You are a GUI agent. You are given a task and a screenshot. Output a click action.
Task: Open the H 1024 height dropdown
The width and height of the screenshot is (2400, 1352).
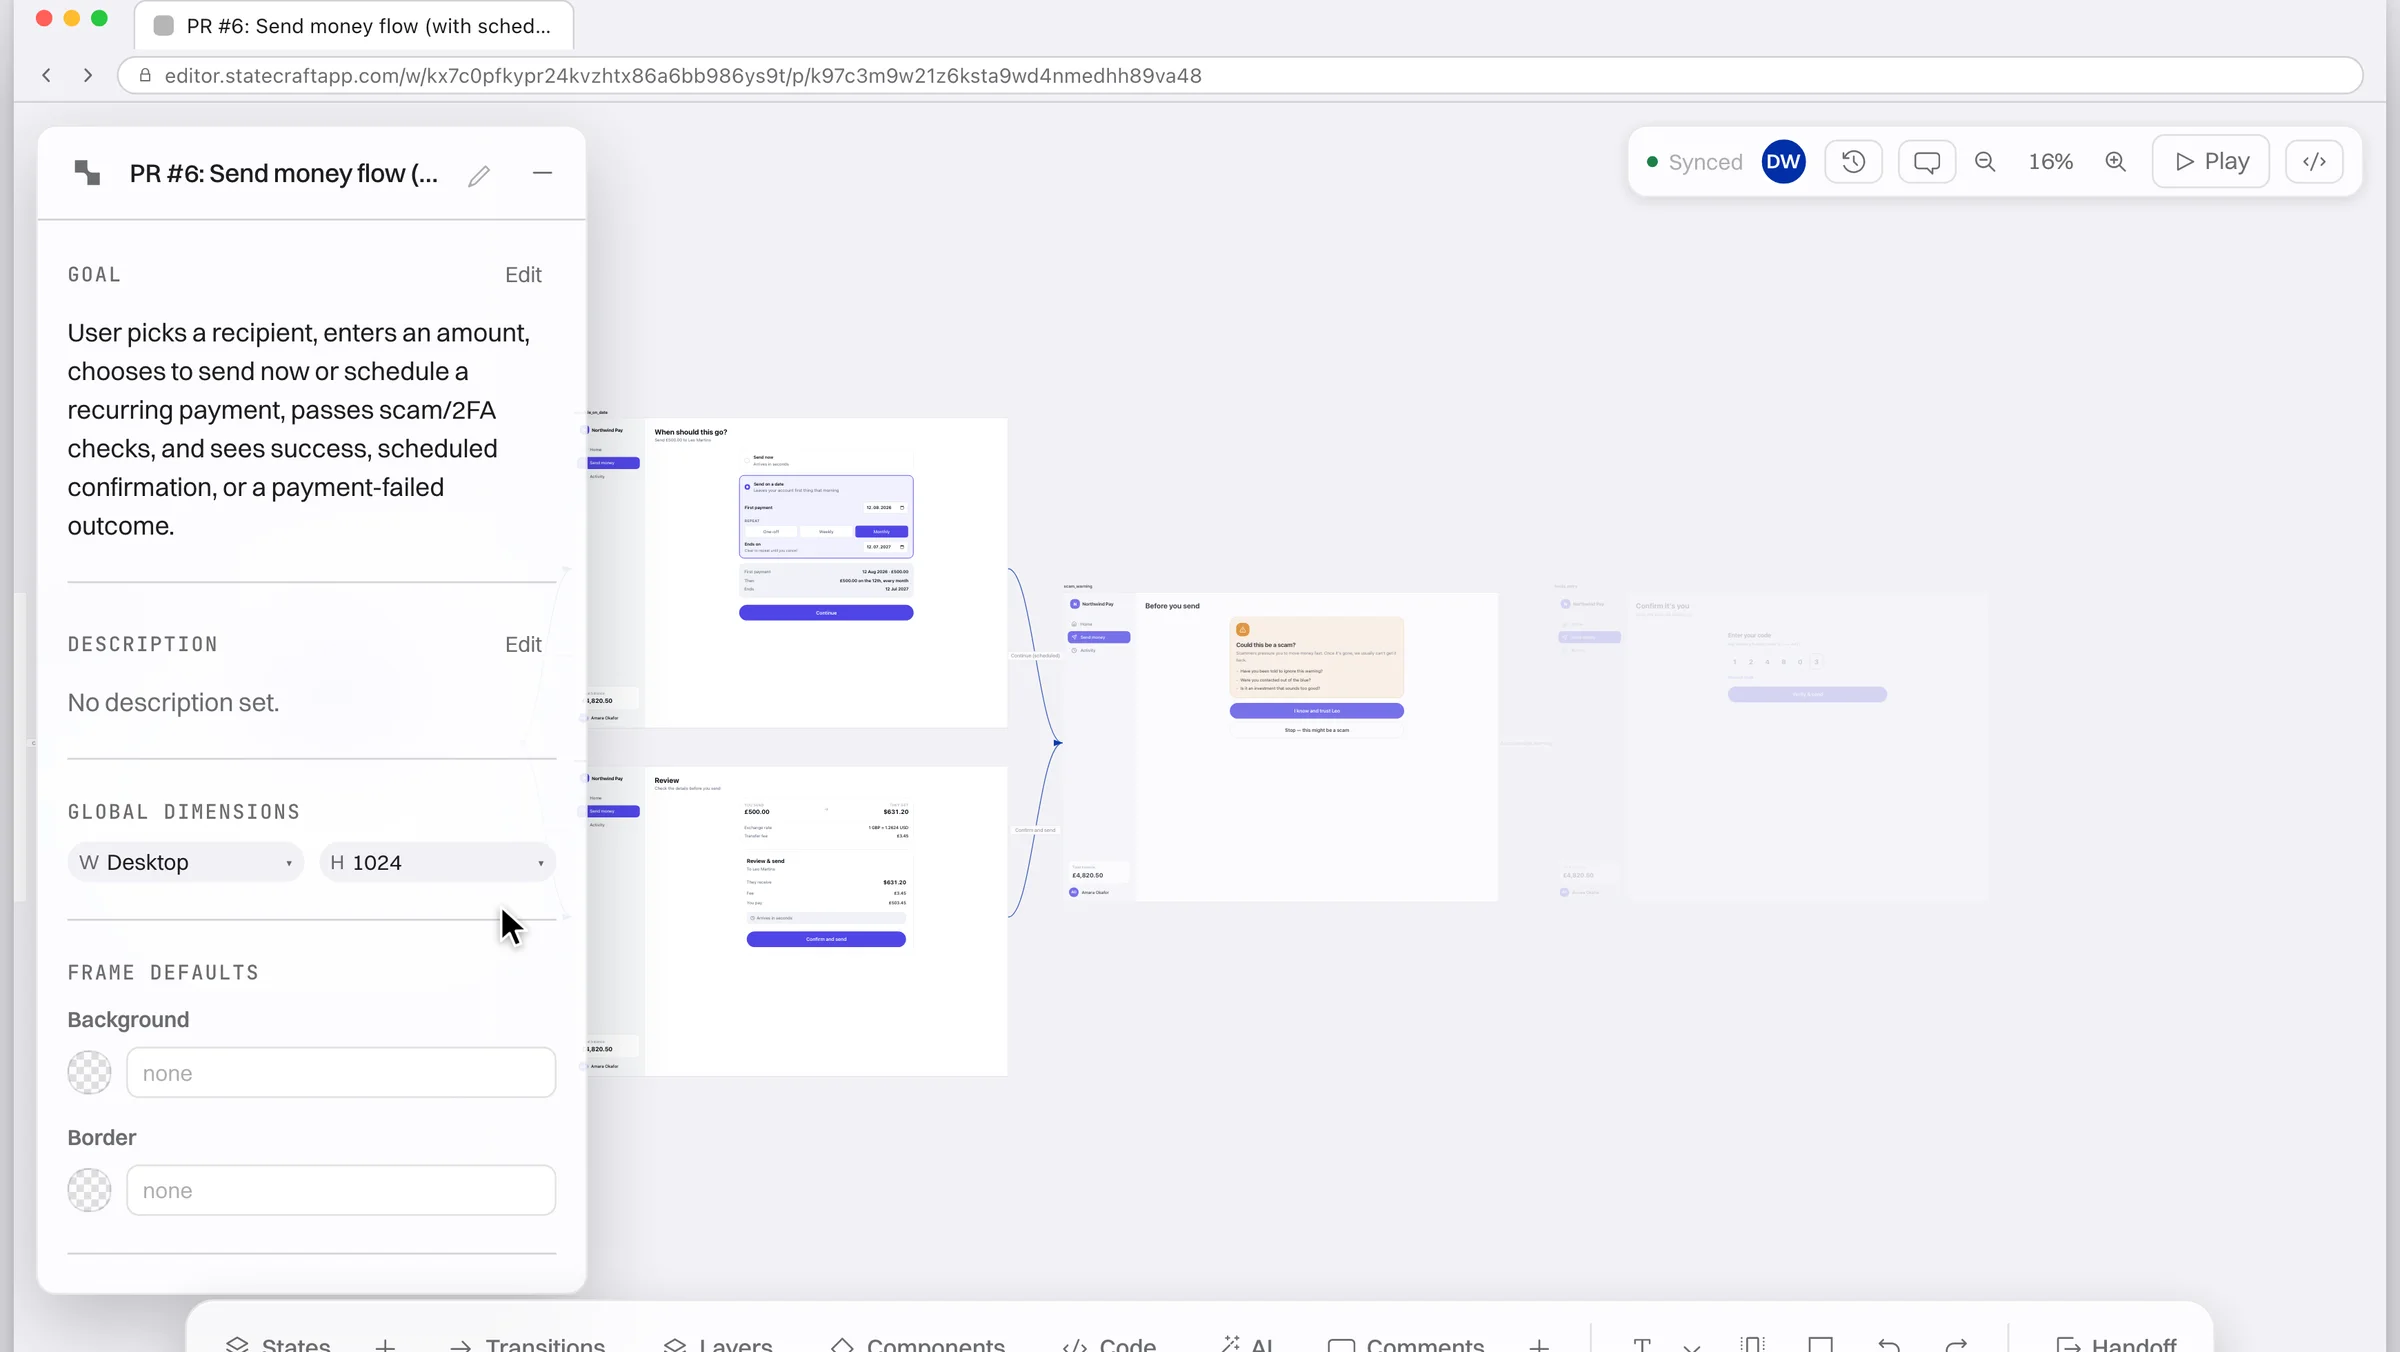[438, 862]
